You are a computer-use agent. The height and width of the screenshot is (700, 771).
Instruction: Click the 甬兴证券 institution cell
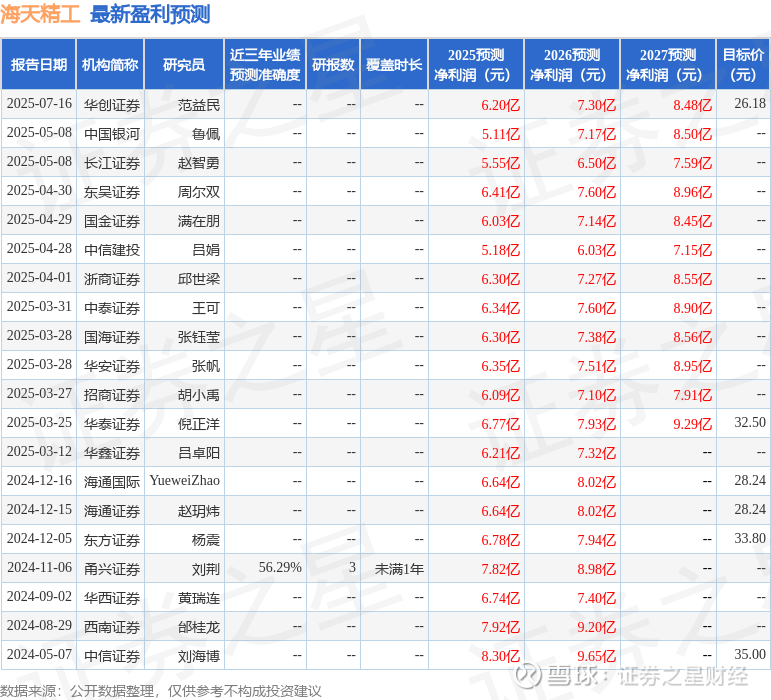[112, 569]
